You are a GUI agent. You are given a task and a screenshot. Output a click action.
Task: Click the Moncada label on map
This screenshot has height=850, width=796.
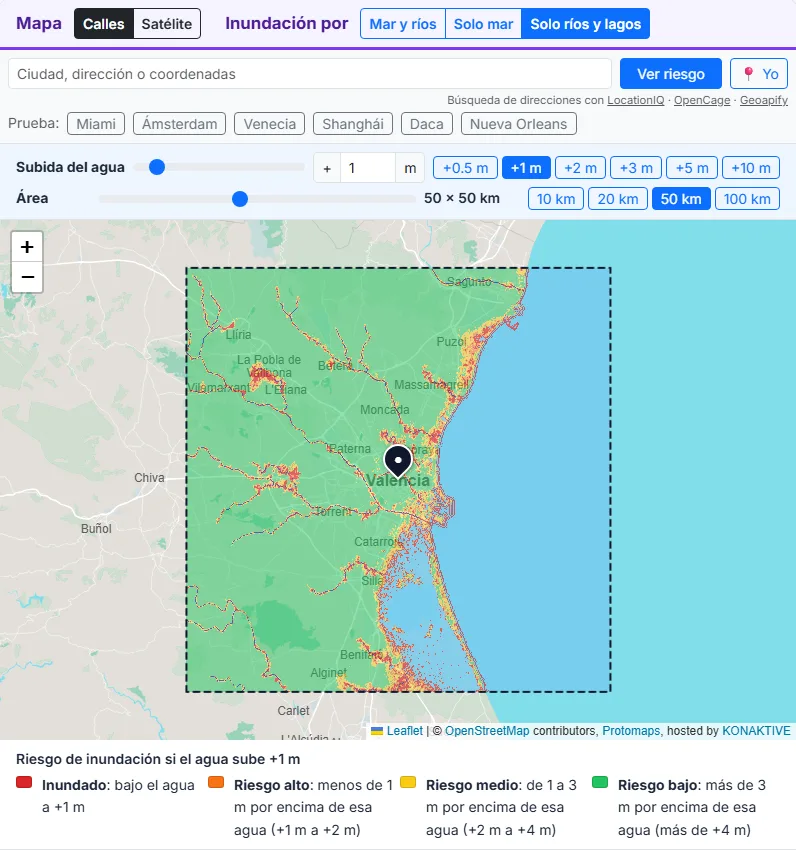point(385,410)
